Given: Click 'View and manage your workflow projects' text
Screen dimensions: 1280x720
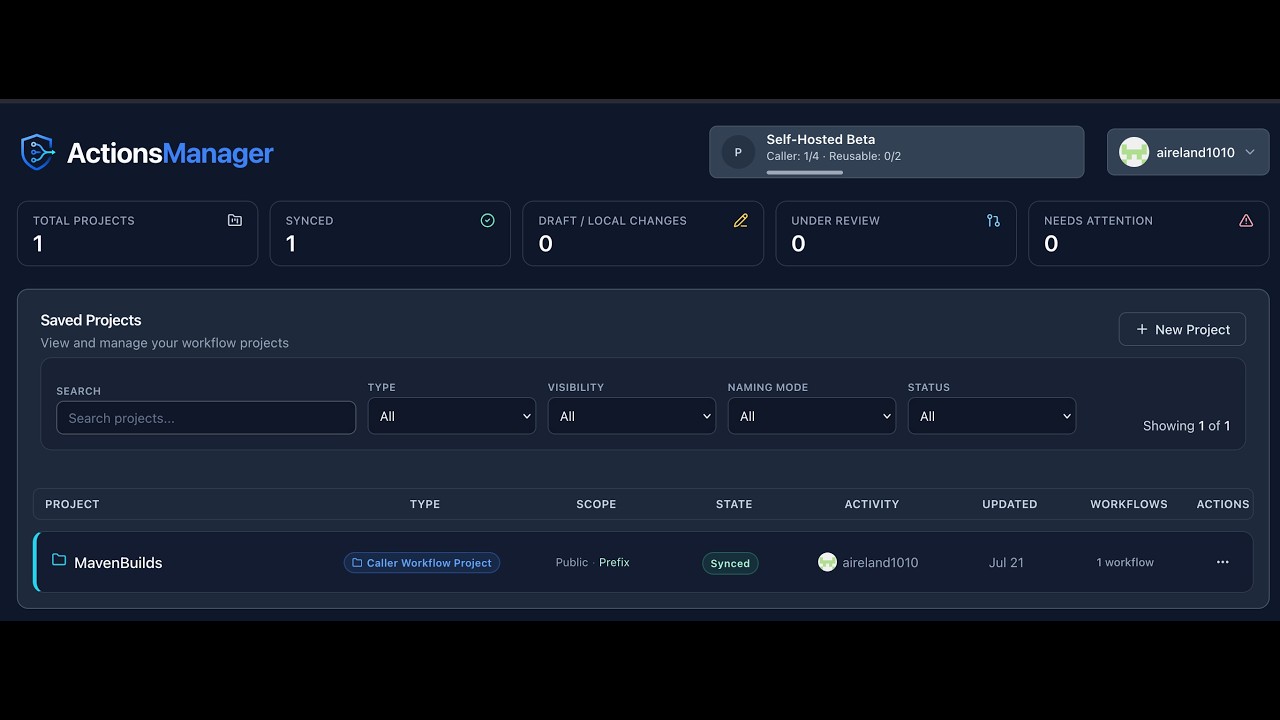Looking at the screenshot, I should (165, 342).
